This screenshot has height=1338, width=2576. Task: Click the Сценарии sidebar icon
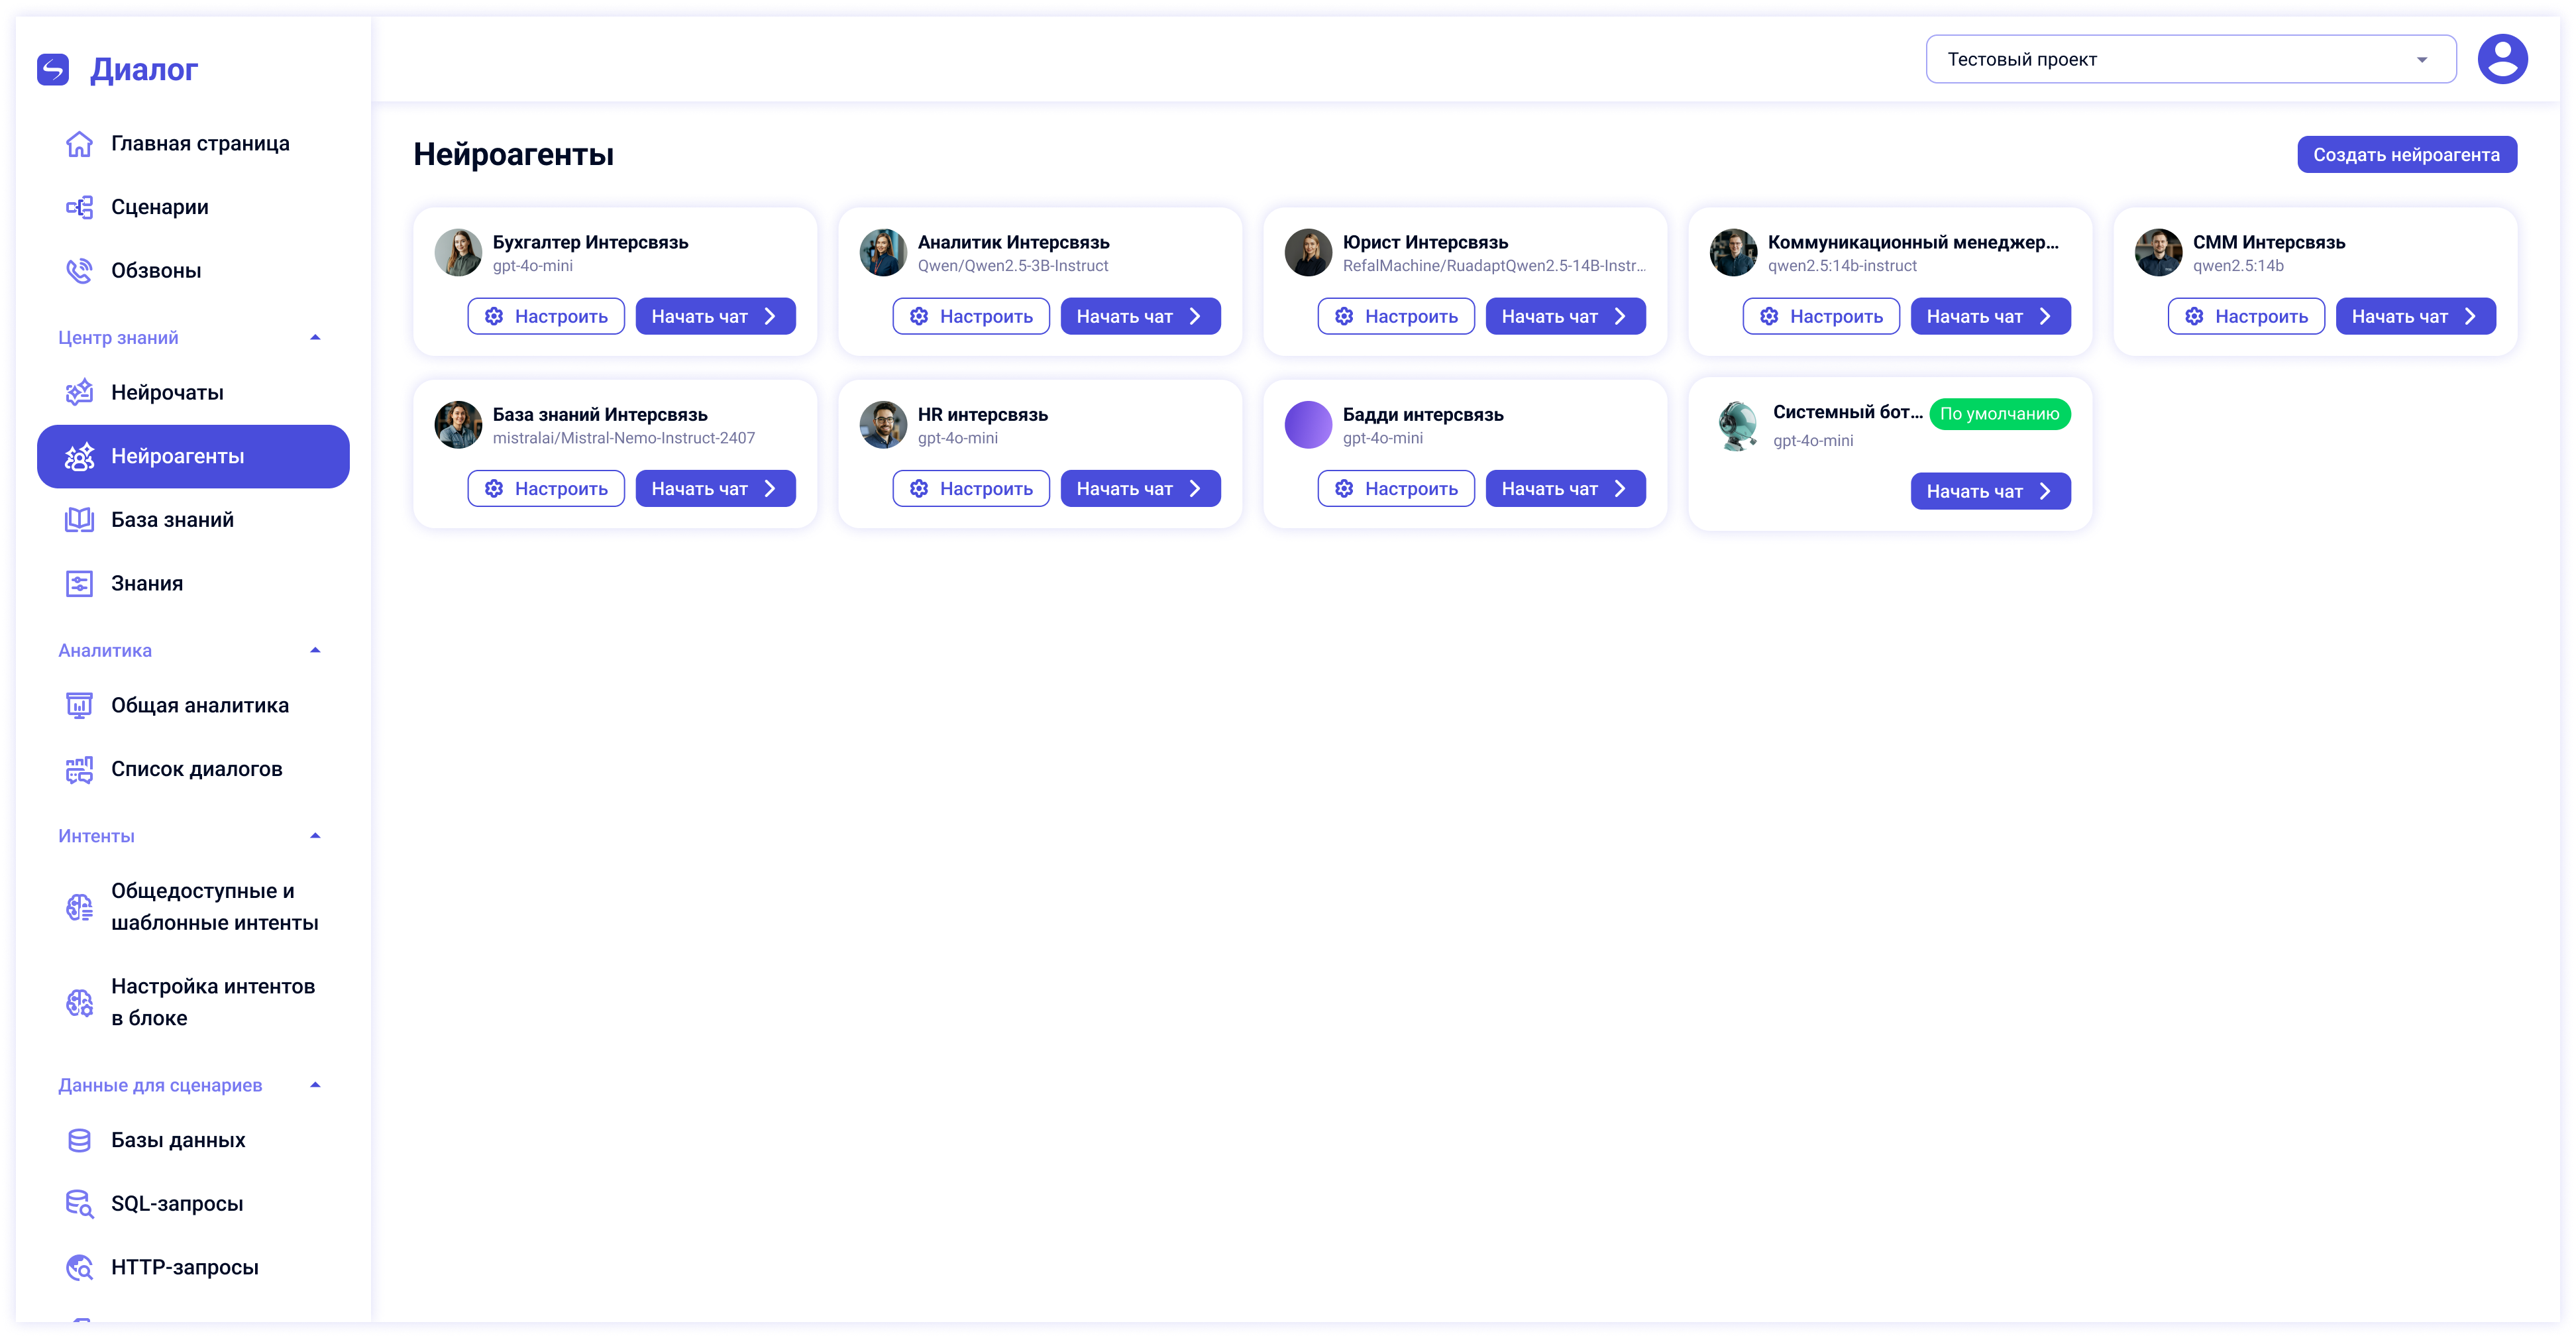[x=80, y=207]
